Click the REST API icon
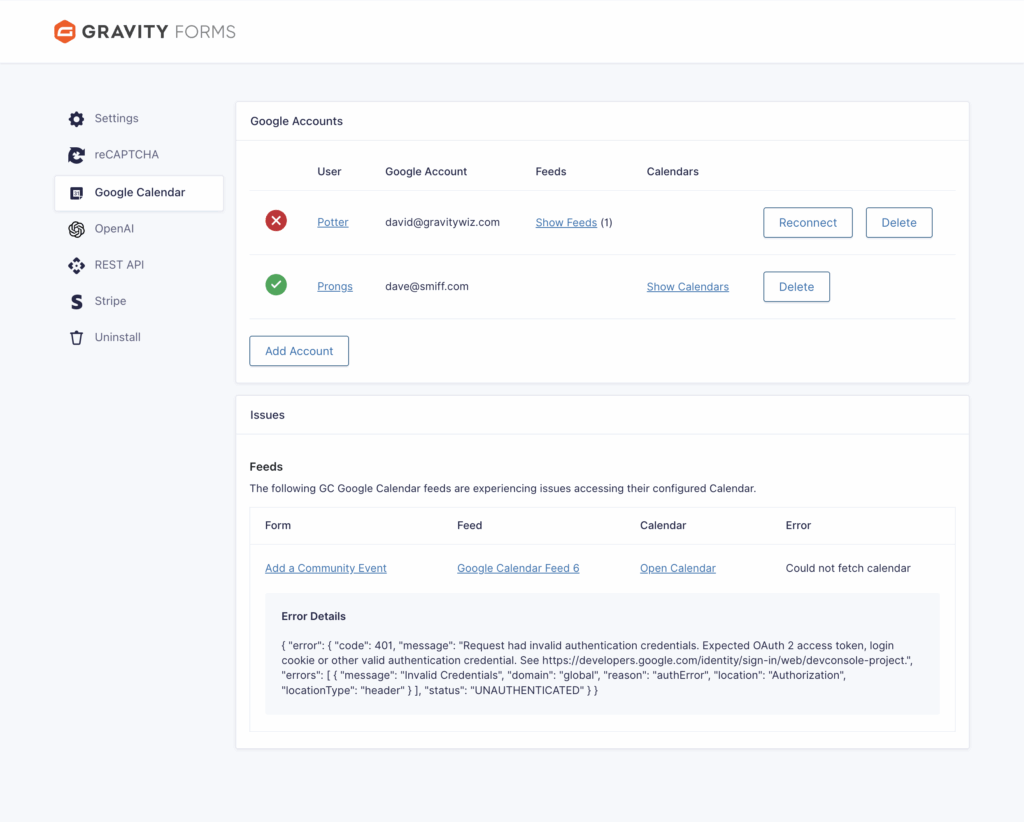The height and width of the screenshot is (822, 1024). coord(76,265)
